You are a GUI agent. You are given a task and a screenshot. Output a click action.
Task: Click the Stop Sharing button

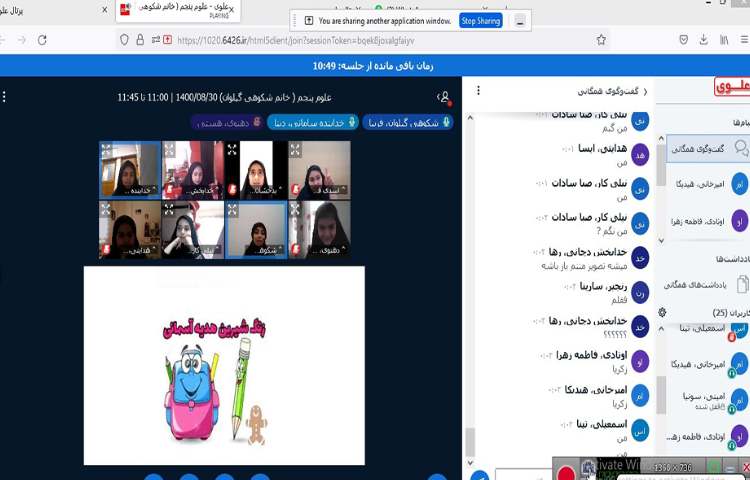click(481, 20)
